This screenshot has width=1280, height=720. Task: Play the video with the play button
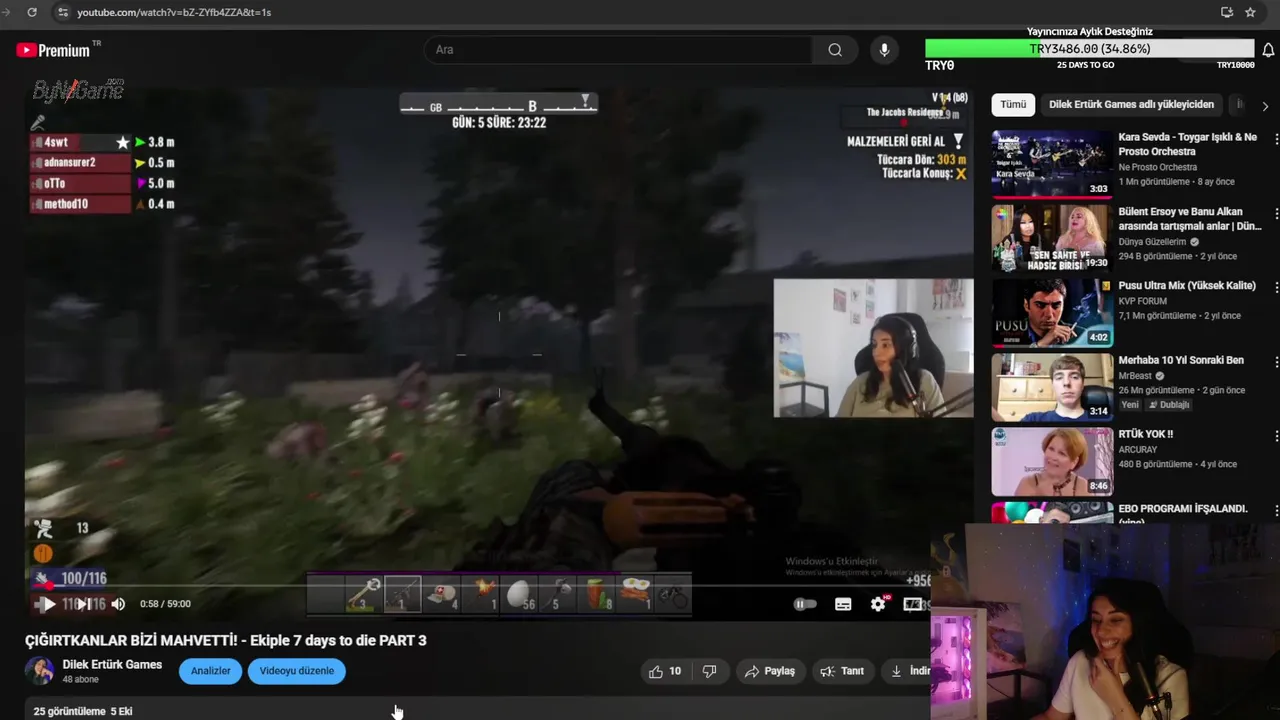tap(46, 604)
